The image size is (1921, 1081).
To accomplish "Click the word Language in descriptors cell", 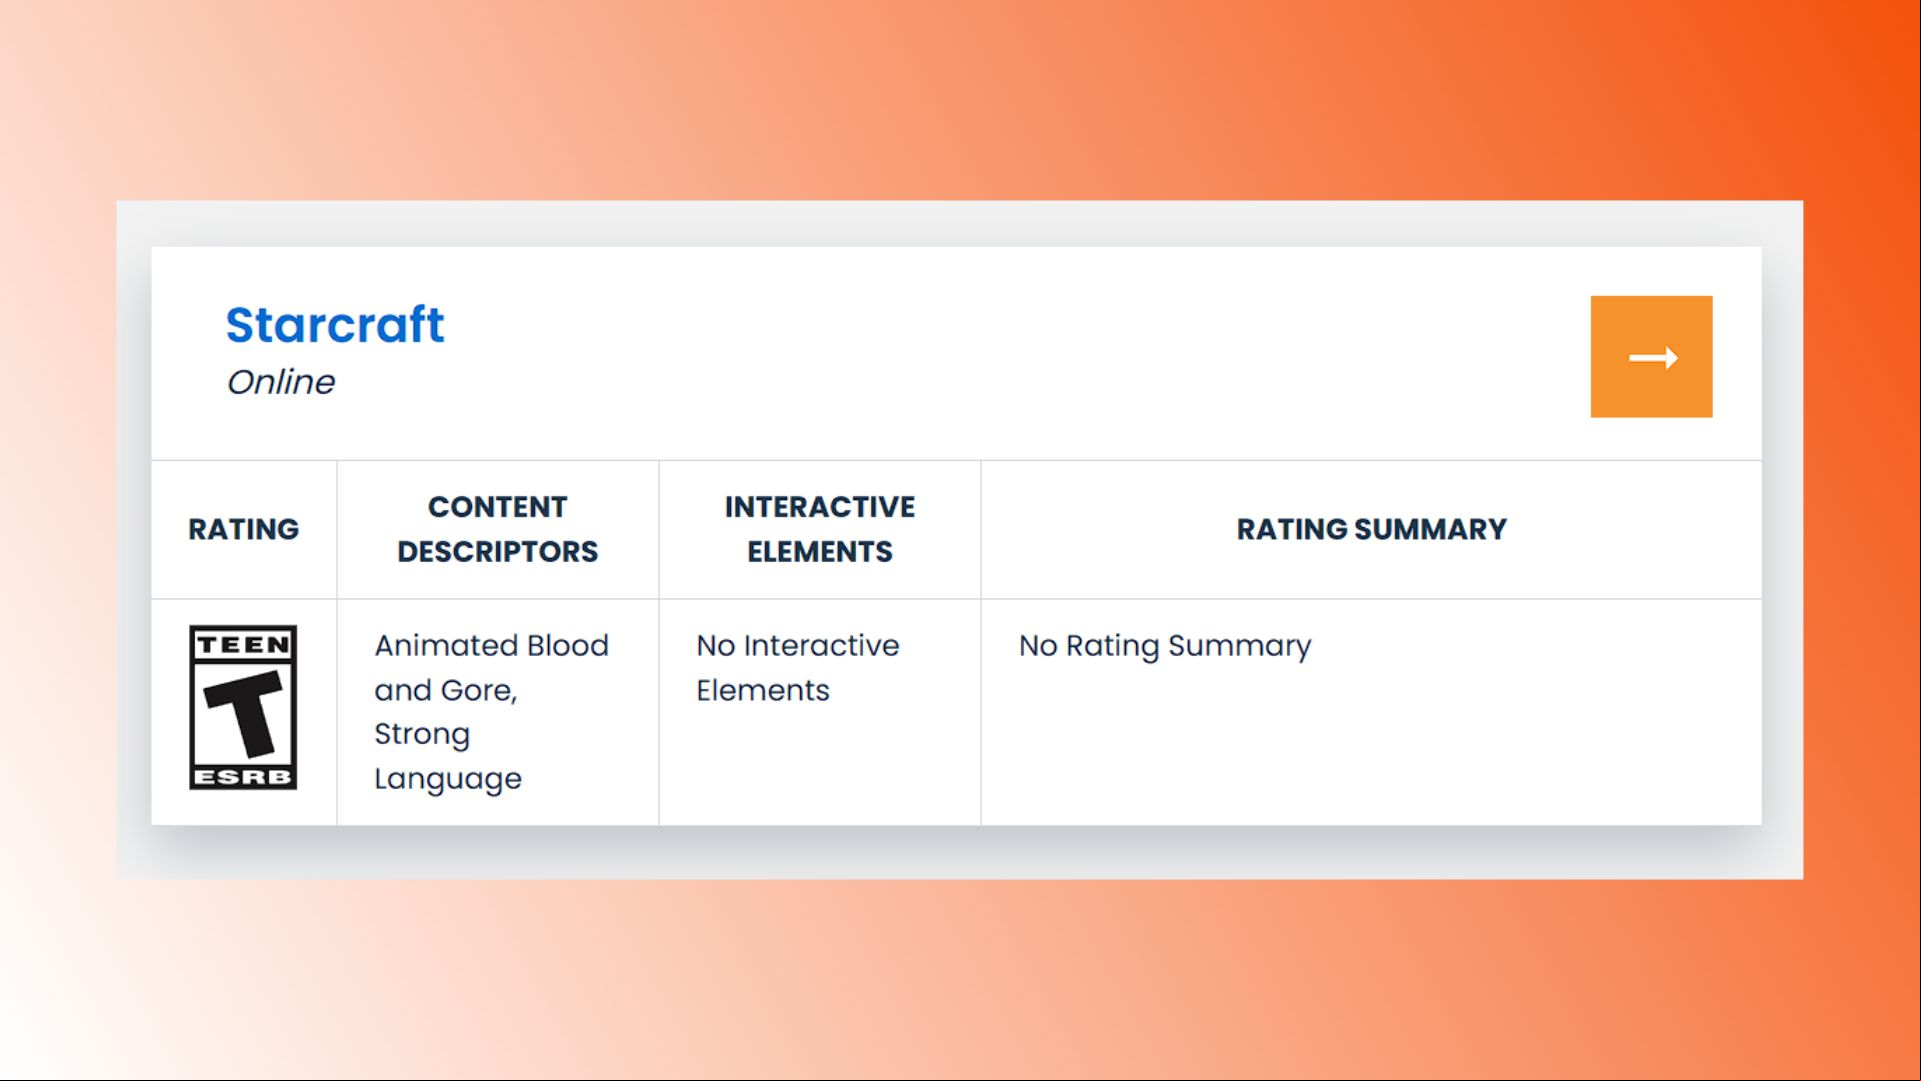I will 448,779.
